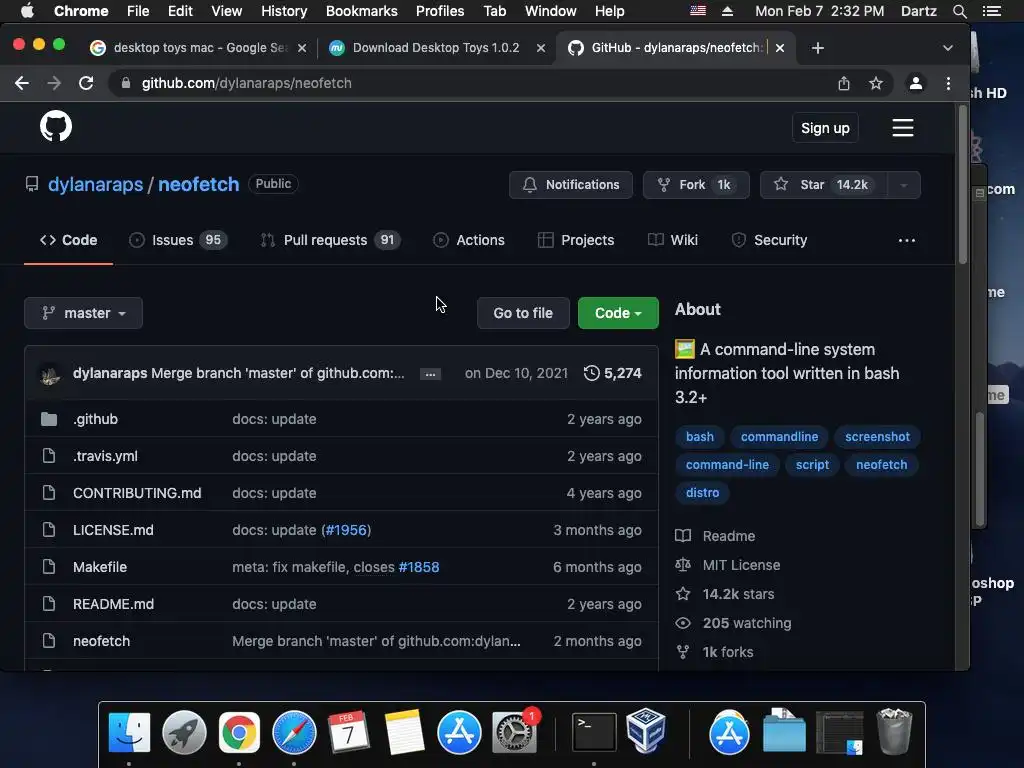Open VirtualBox from the Dock
The width and height of the screenshot is (1024, 768).
coord(645,731)
